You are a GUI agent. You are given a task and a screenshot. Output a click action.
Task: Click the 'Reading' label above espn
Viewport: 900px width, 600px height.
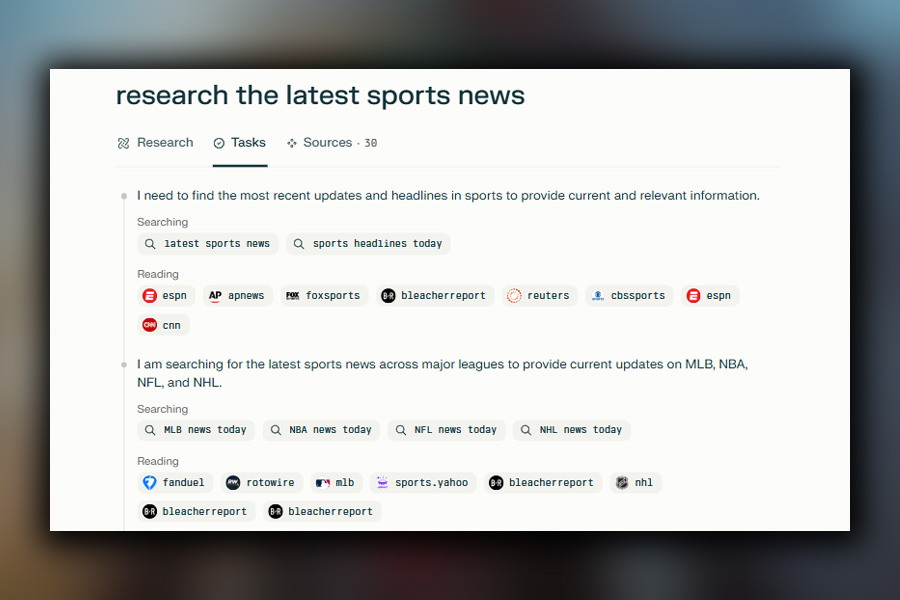(x=158, y=274)
